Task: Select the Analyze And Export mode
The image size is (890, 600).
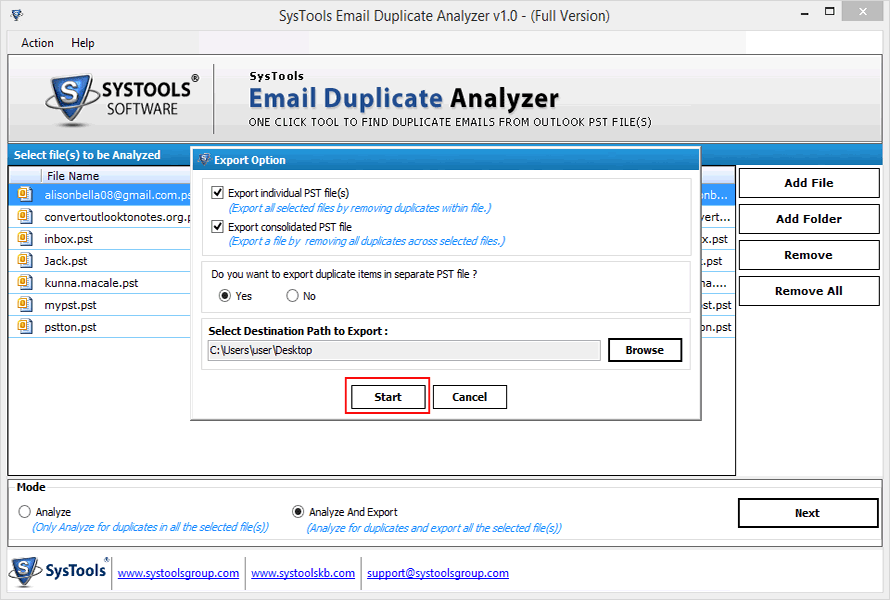Action: click(298, 512)
